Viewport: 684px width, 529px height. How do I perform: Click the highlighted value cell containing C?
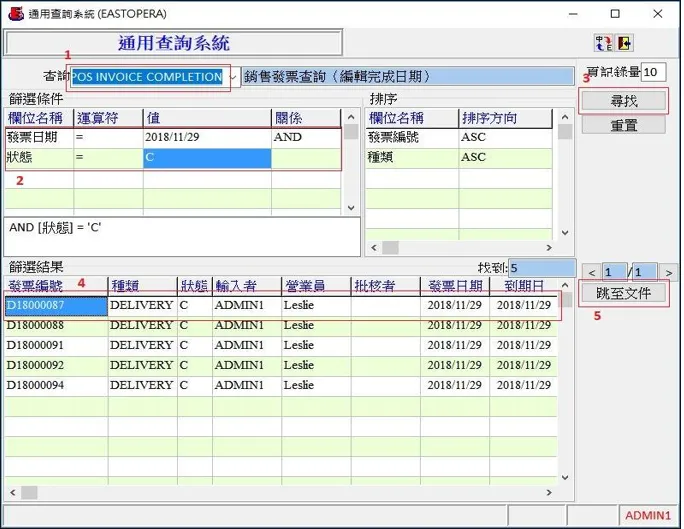206,158
